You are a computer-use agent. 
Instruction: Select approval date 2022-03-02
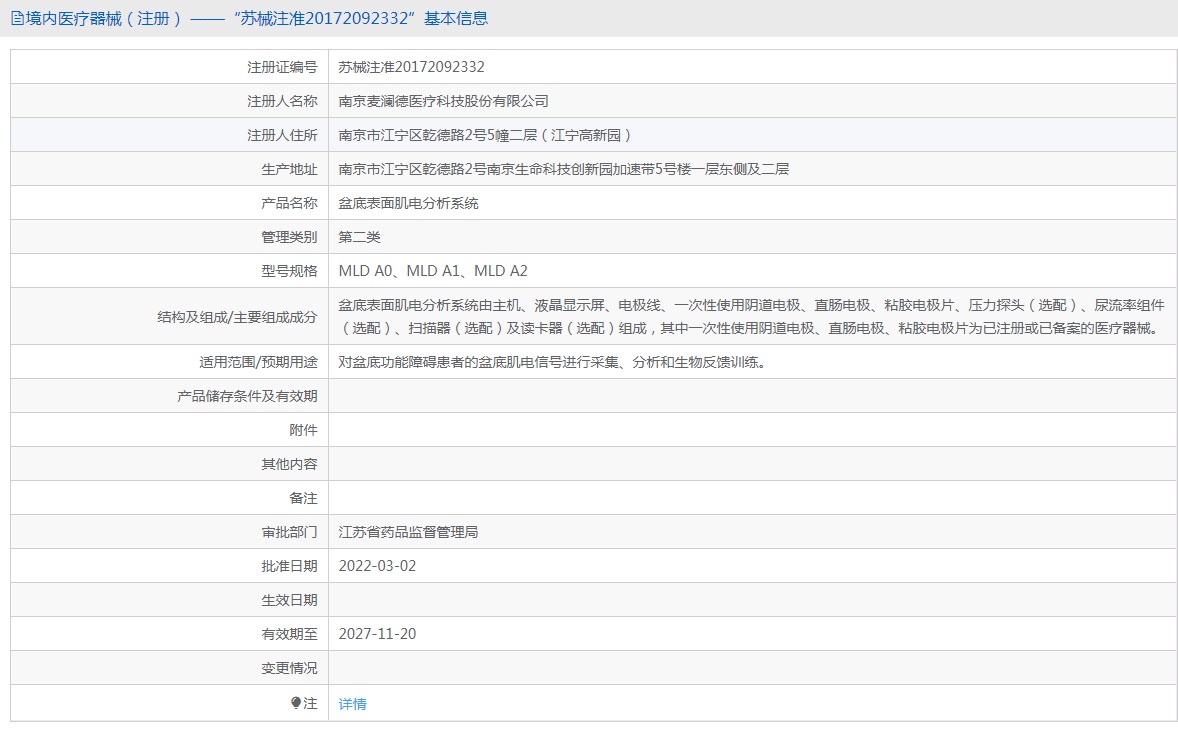(377, 566)
